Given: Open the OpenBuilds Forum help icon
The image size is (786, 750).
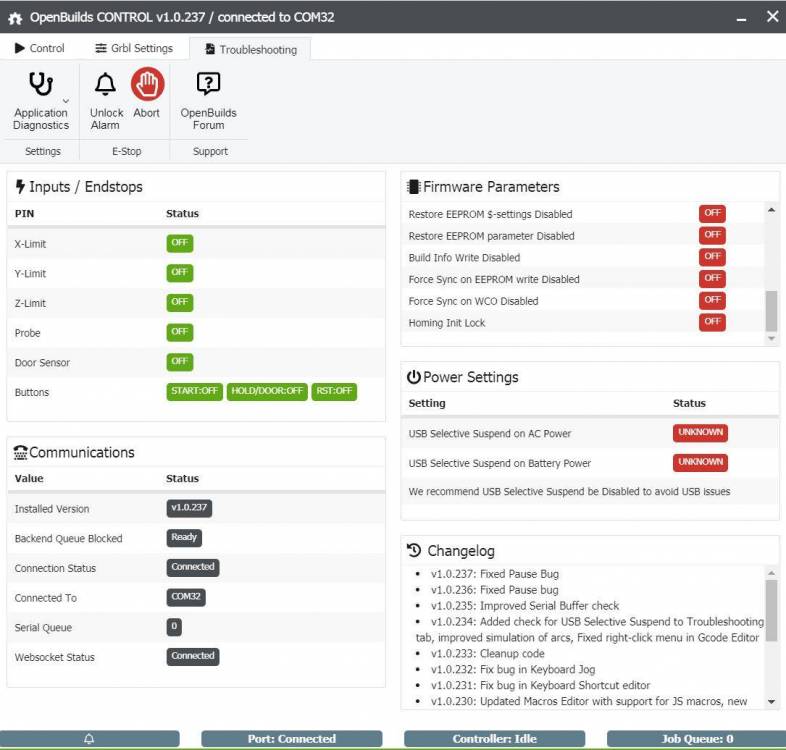Looking at the screenshot, I should coord(209,84).
